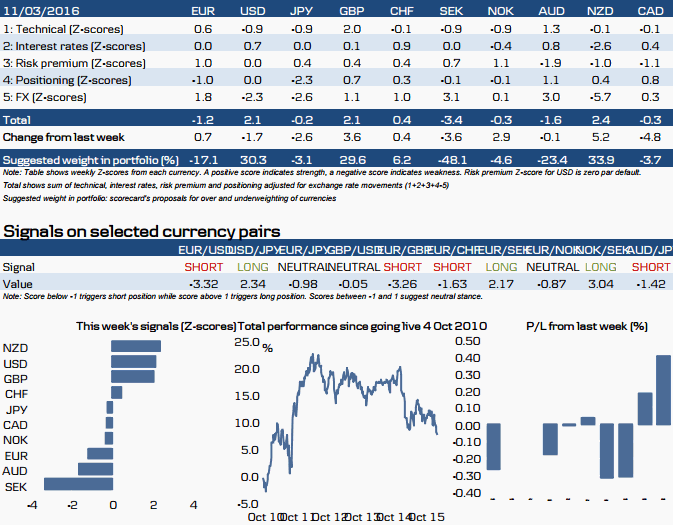Screen dimensions: 673x525
Task: Click 'Signals on selected currency pairs' heading
Action: [x=140, y=231]
